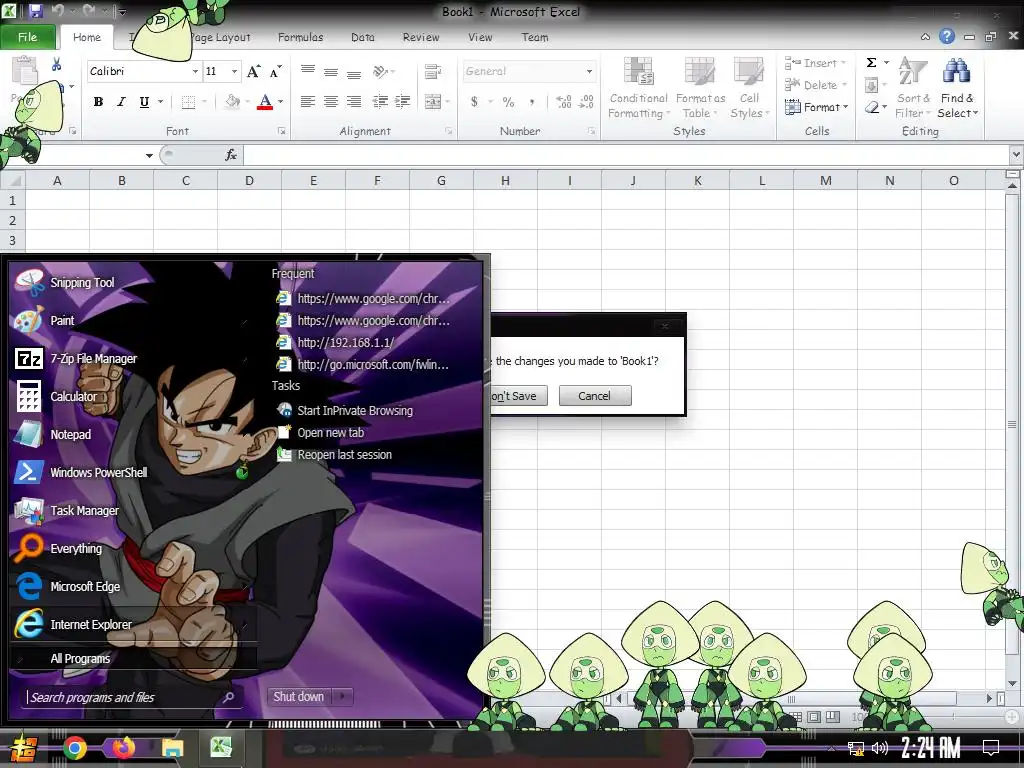Open the Name Box dropdown arrow
This screenshot has width=1024, height=768.
pos(150,155)
